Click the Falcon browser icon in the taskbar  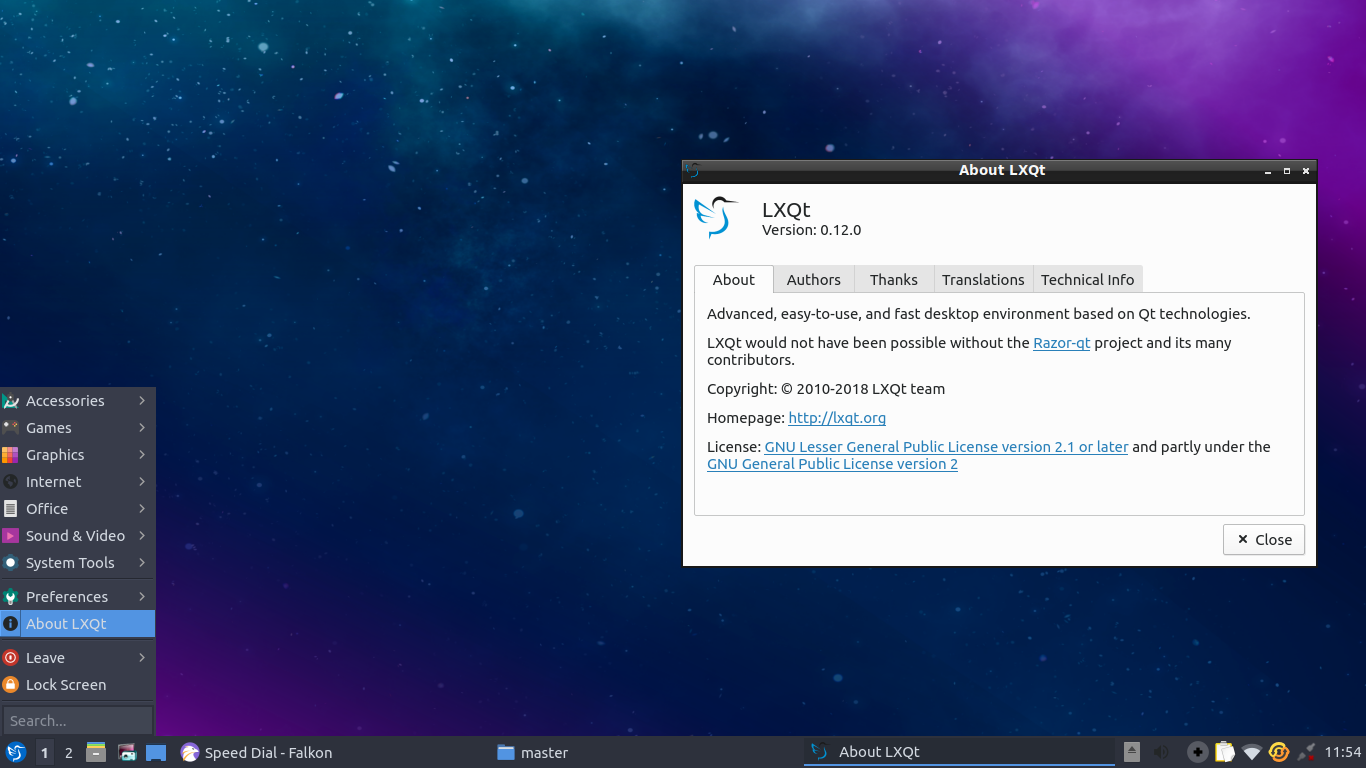pyautogui.click(x=190, y=752)
